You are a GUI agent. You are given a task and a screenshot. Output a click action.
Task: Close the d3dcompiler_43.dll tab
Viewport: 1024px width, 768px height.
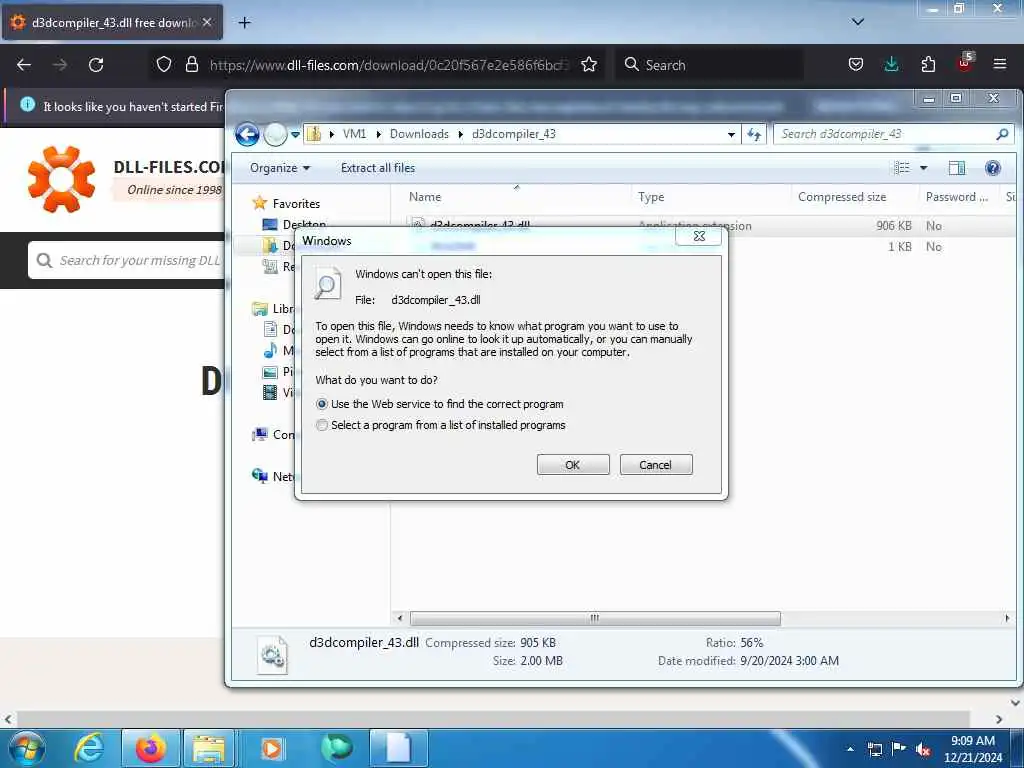click(206, 22)
